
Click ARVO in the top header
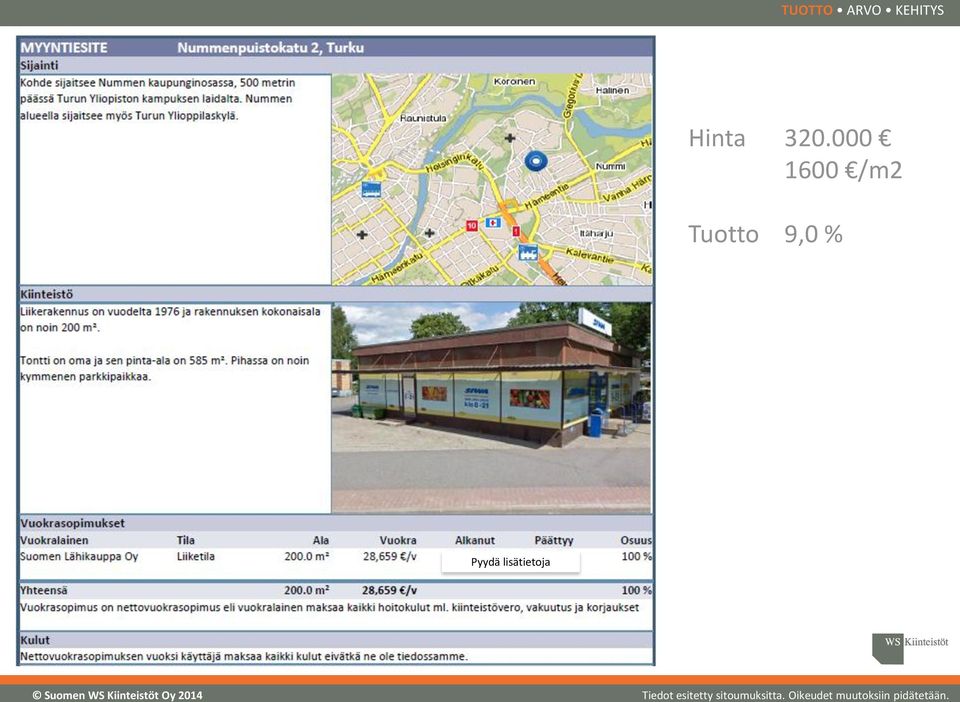tap(864, 10)
